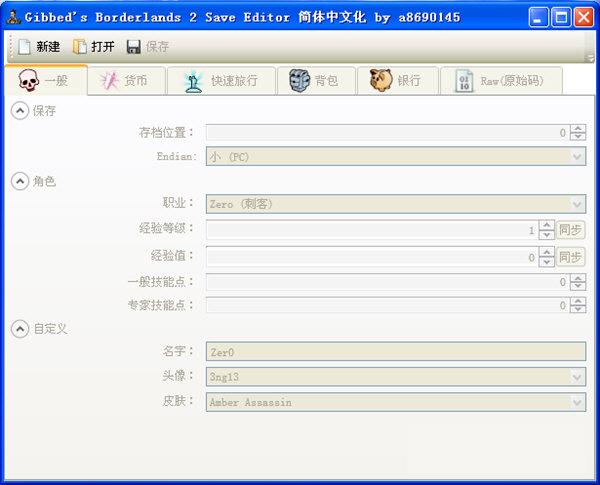Click 同步 button next to 经验值
The image size is (600, 485).
[x=570, y=257]
